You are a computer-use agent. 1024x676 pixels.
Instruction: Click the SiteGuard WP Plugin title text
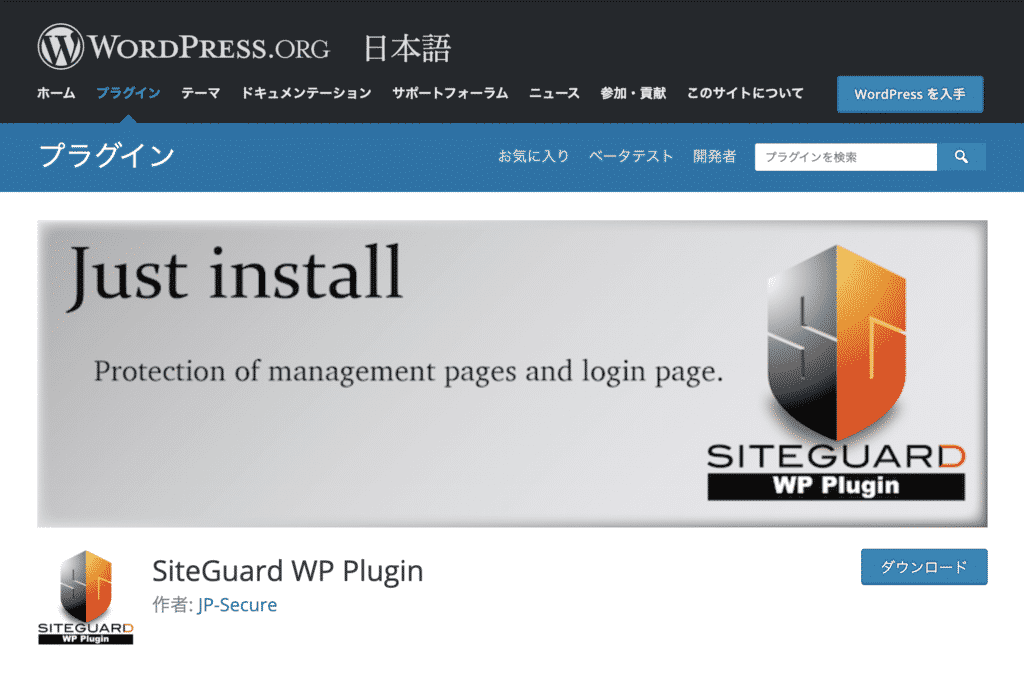288,571
